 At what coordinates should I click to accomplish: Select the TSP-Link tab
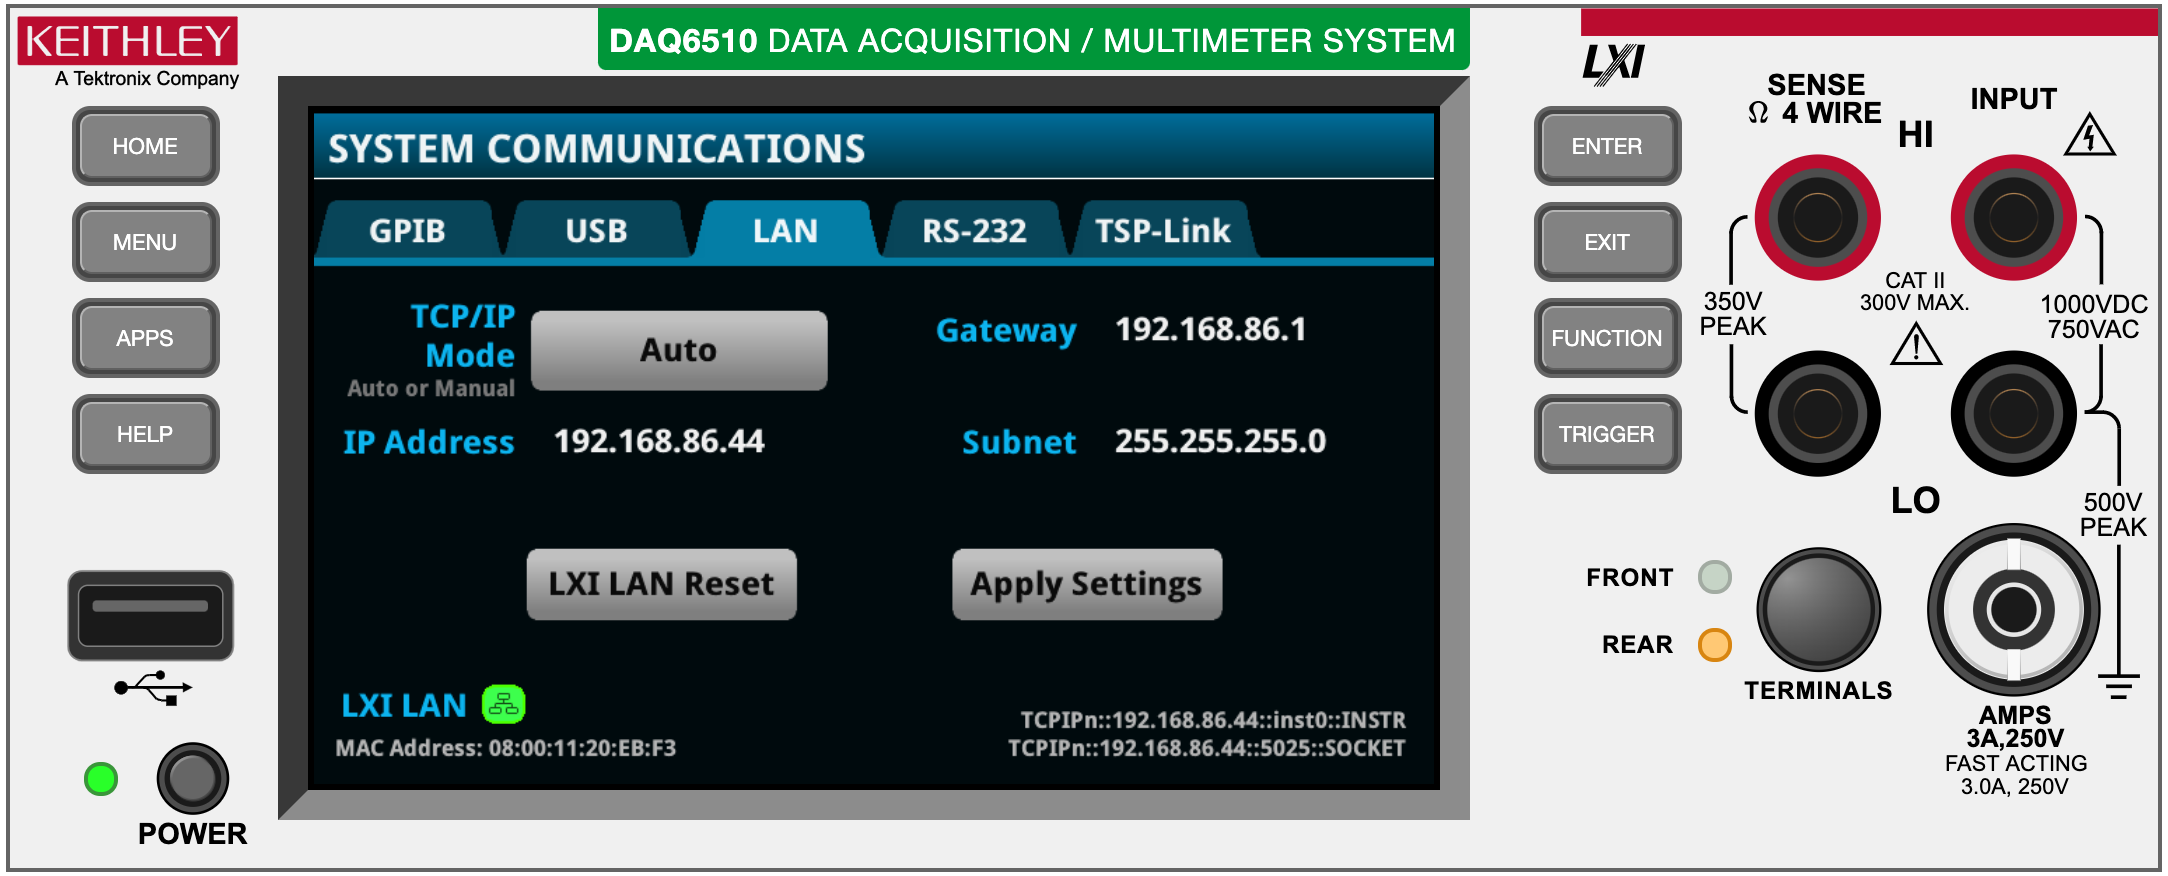click(x=1162, y=231)
